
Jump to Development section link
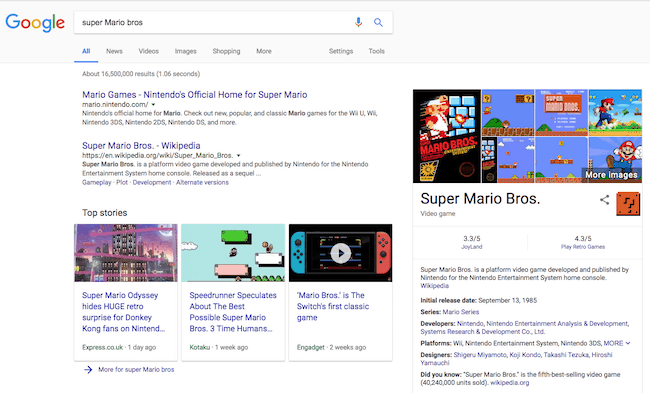point(152,182)
